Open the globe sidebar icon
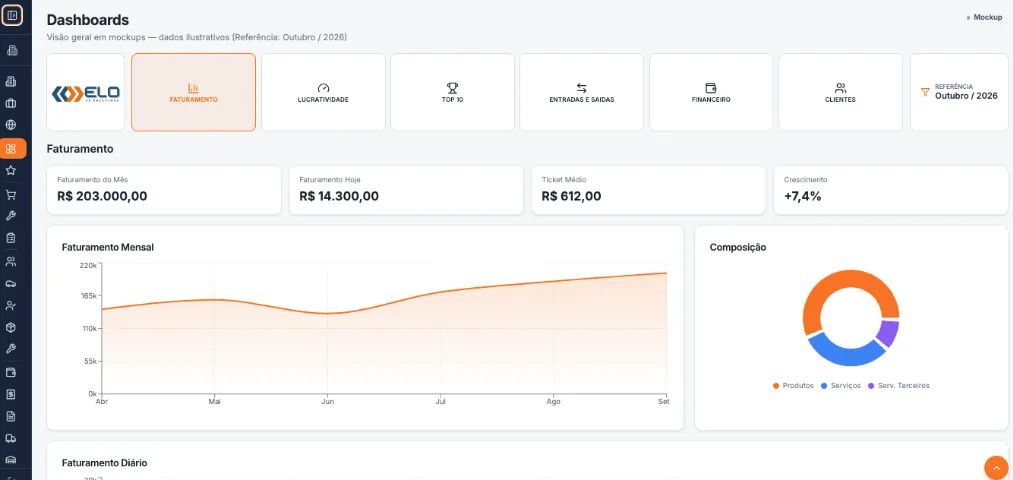This screenshot has width=1013, height=480. (x=11, y=125)
